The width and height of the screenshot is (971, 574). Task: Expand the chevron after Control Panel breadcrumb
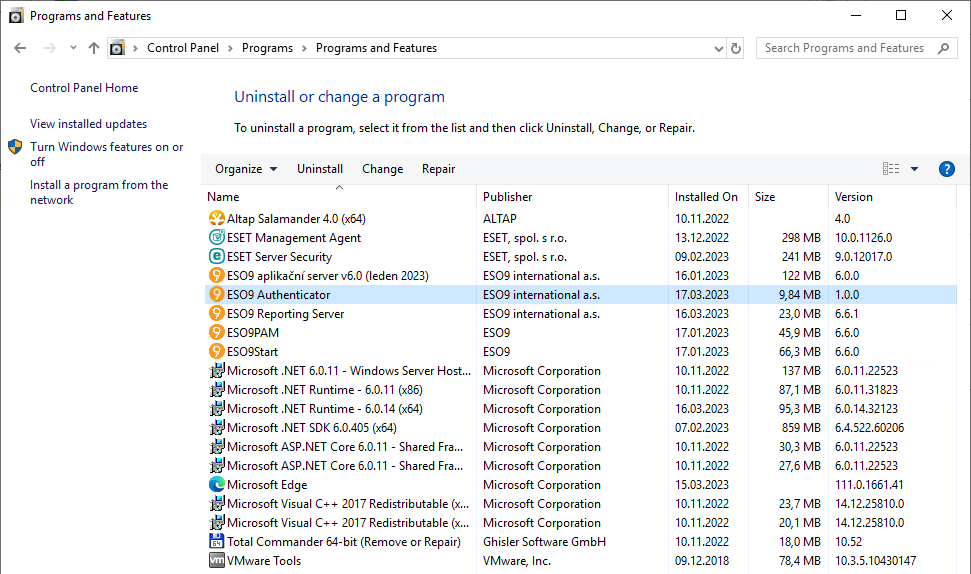coord(230,48)
